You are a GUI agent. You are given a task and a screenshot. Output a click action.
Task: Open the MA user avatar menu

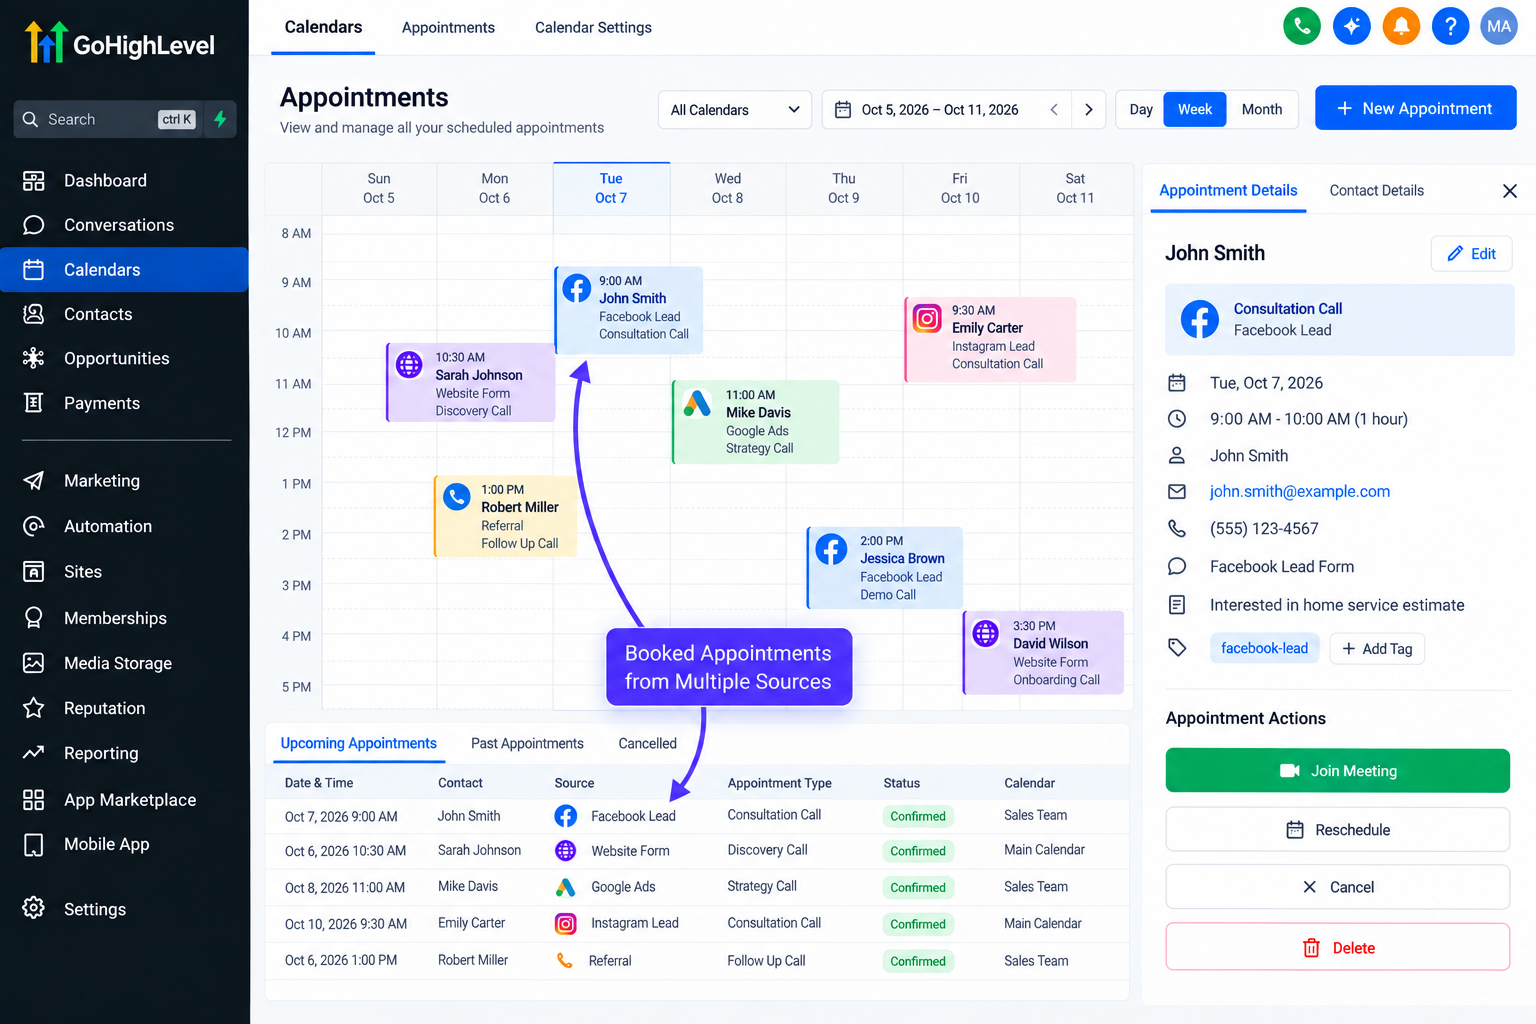(x=1499, y=27)
